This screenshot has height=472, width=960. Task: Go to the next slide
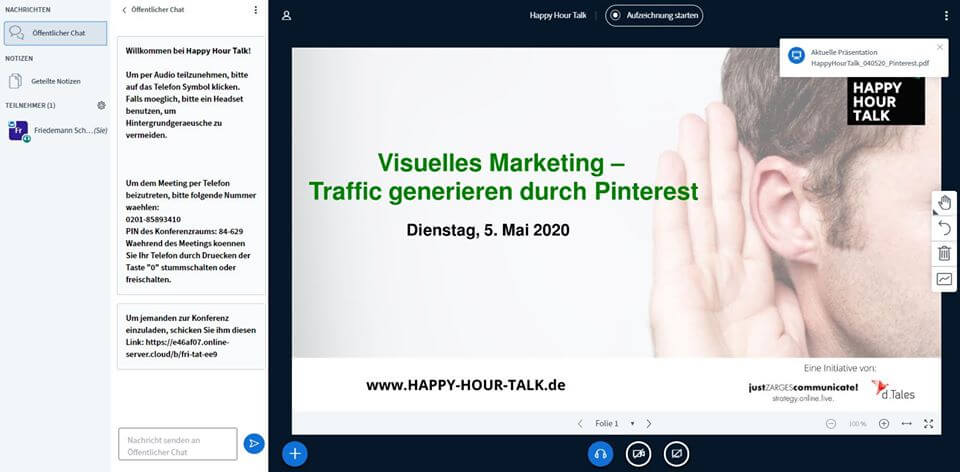649,424
